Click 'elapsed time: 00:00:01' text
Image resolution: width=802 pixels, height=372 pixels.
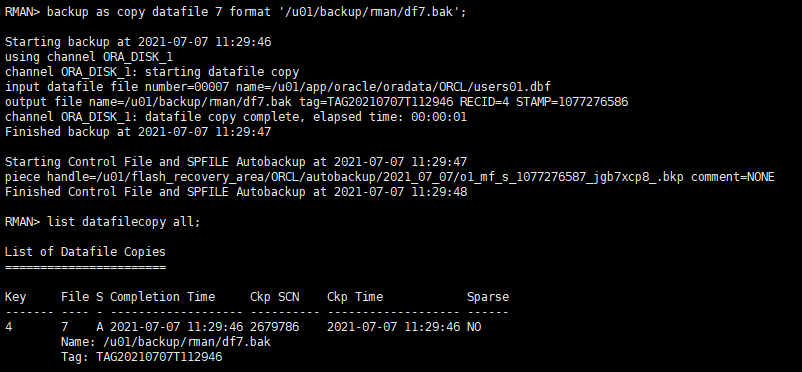pos(390,117)
